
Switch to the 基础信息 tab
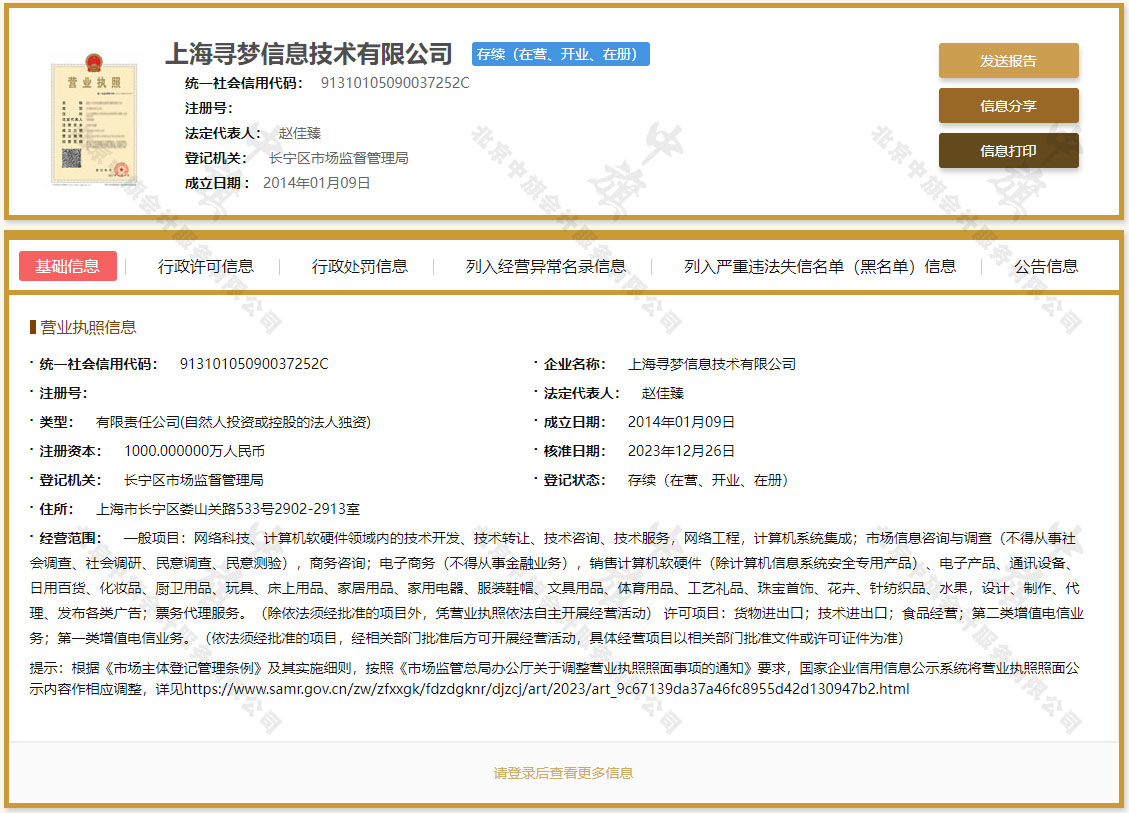67,266
